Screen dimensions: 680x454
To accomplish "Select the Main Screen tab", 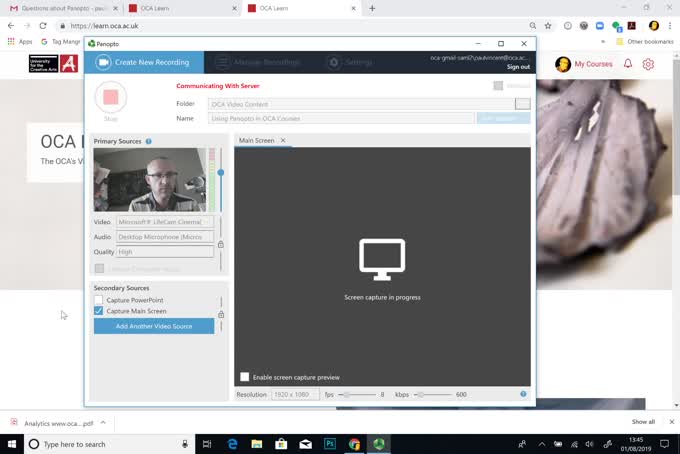I will coord(256,141).
